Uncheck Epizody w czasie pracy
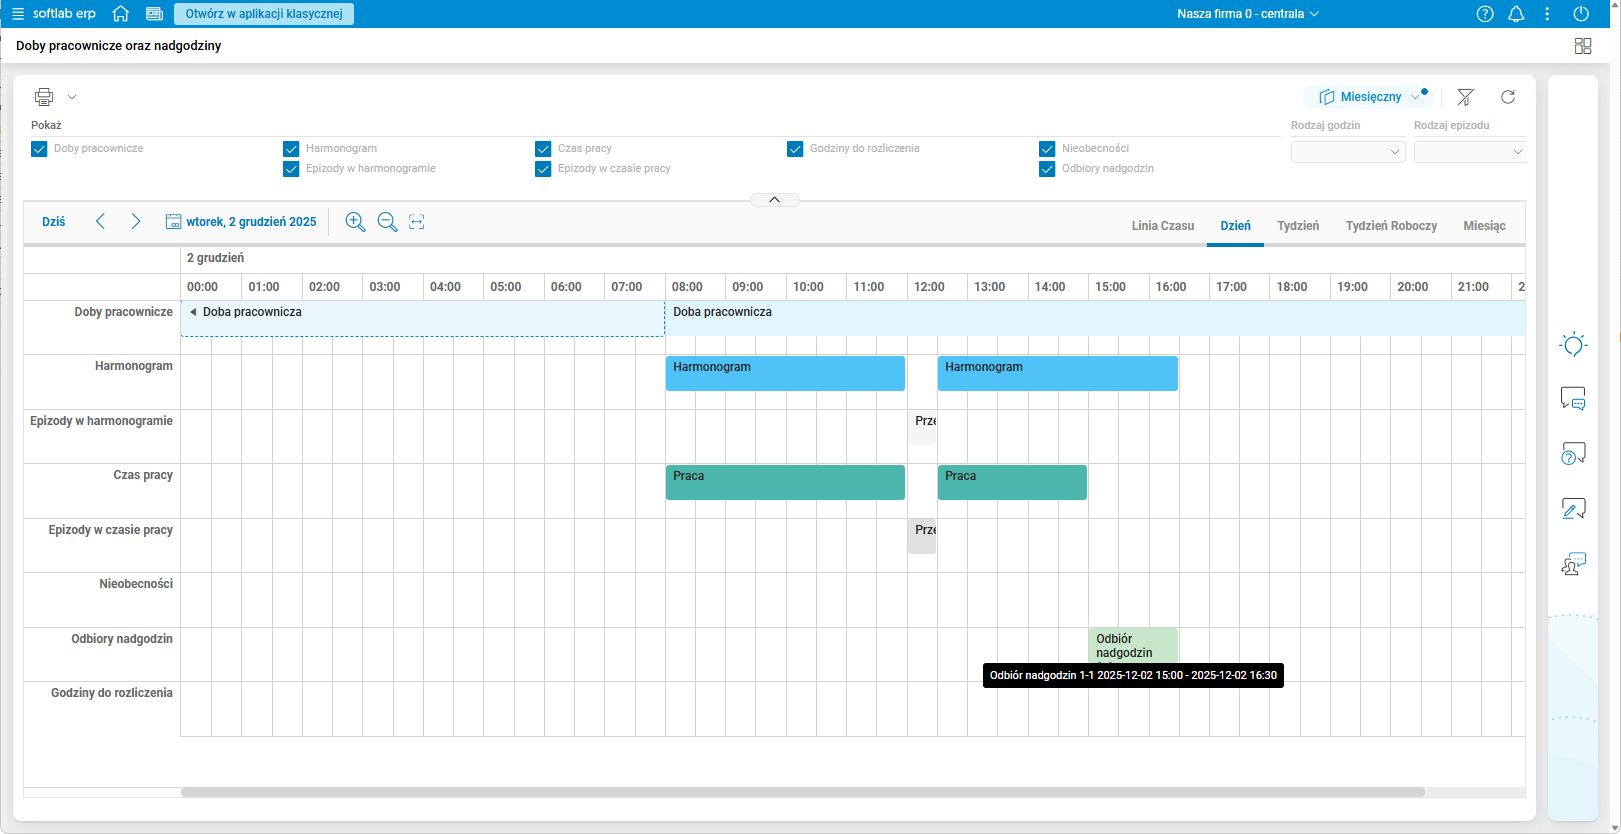 [543, 169]
